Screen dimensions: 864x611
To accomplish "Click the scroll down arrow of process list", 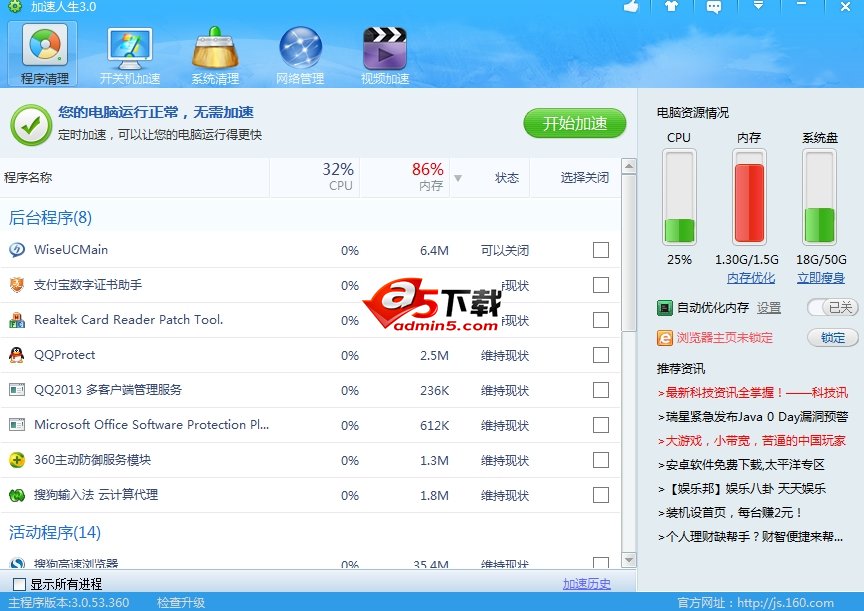I will [628, 560].
